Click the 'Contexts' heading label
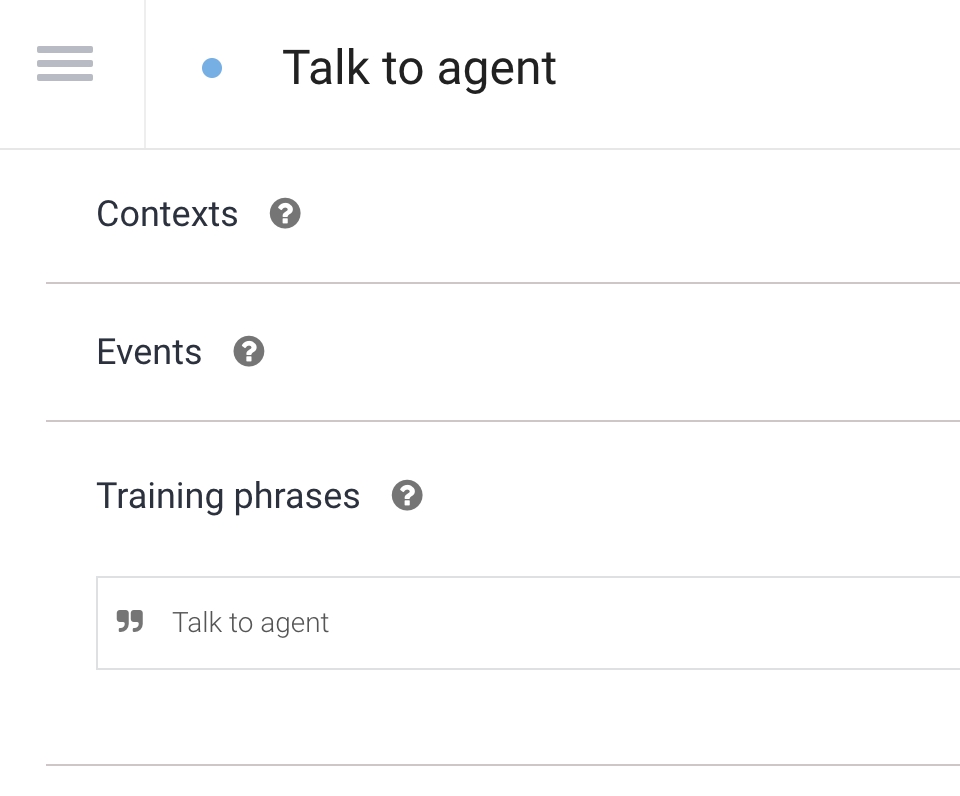 coord(167,214)
